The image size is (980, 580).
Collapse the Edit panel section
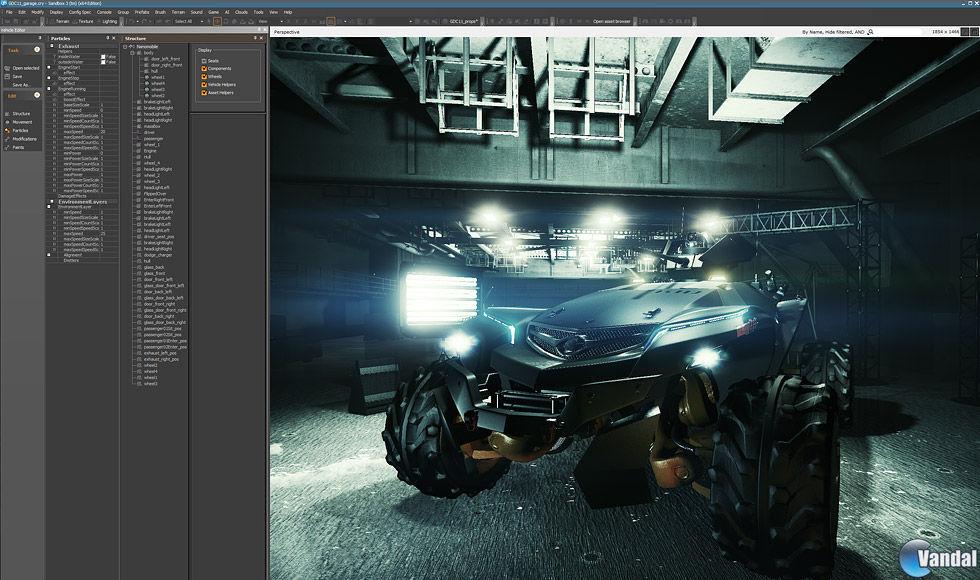[37, 95]
